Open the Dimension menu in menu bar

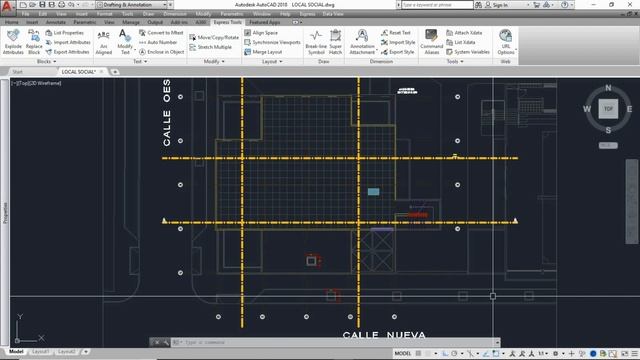175,14
